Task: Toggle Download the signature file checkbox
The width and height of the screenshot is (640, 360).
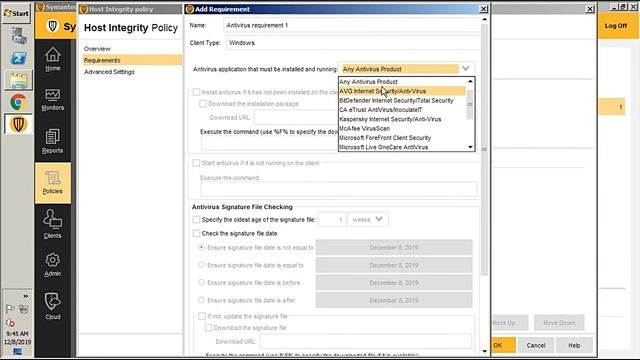Action: 208,328
